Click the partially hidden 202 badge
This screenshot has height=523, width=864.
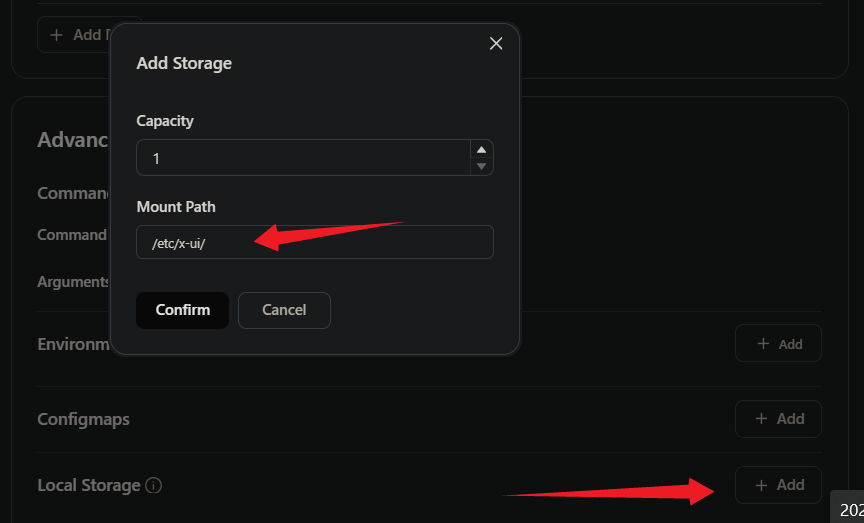847,509
